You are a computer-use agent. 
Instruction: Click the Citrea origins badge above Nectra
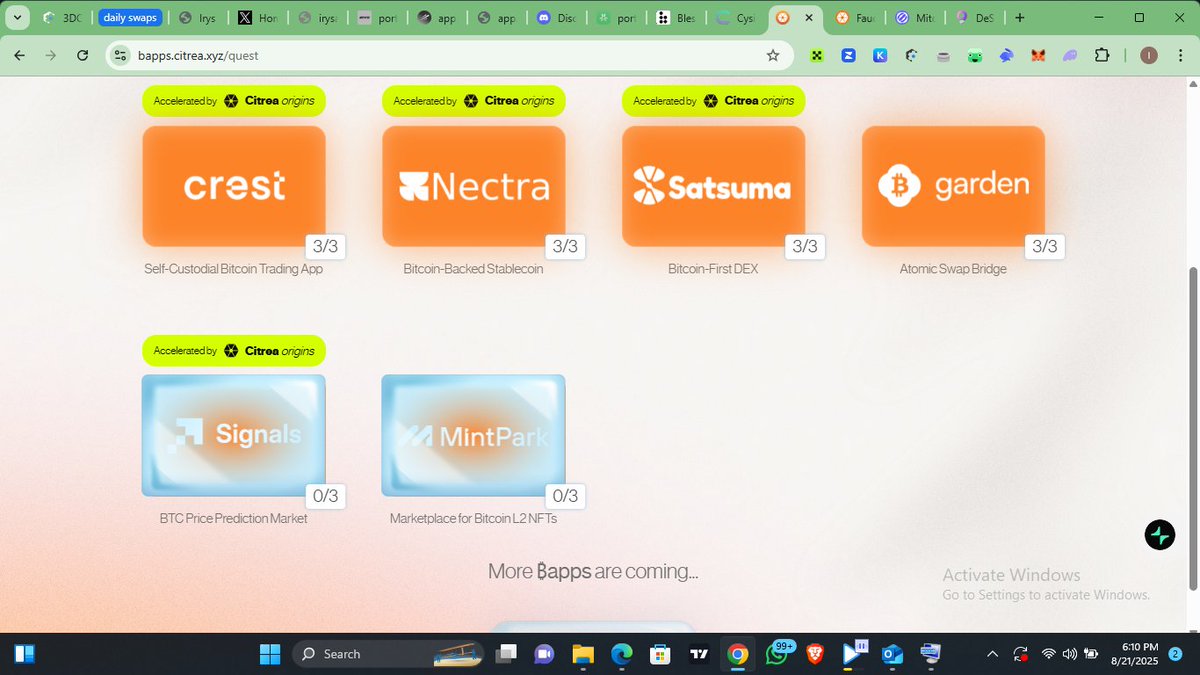click(x=474, y=101)
